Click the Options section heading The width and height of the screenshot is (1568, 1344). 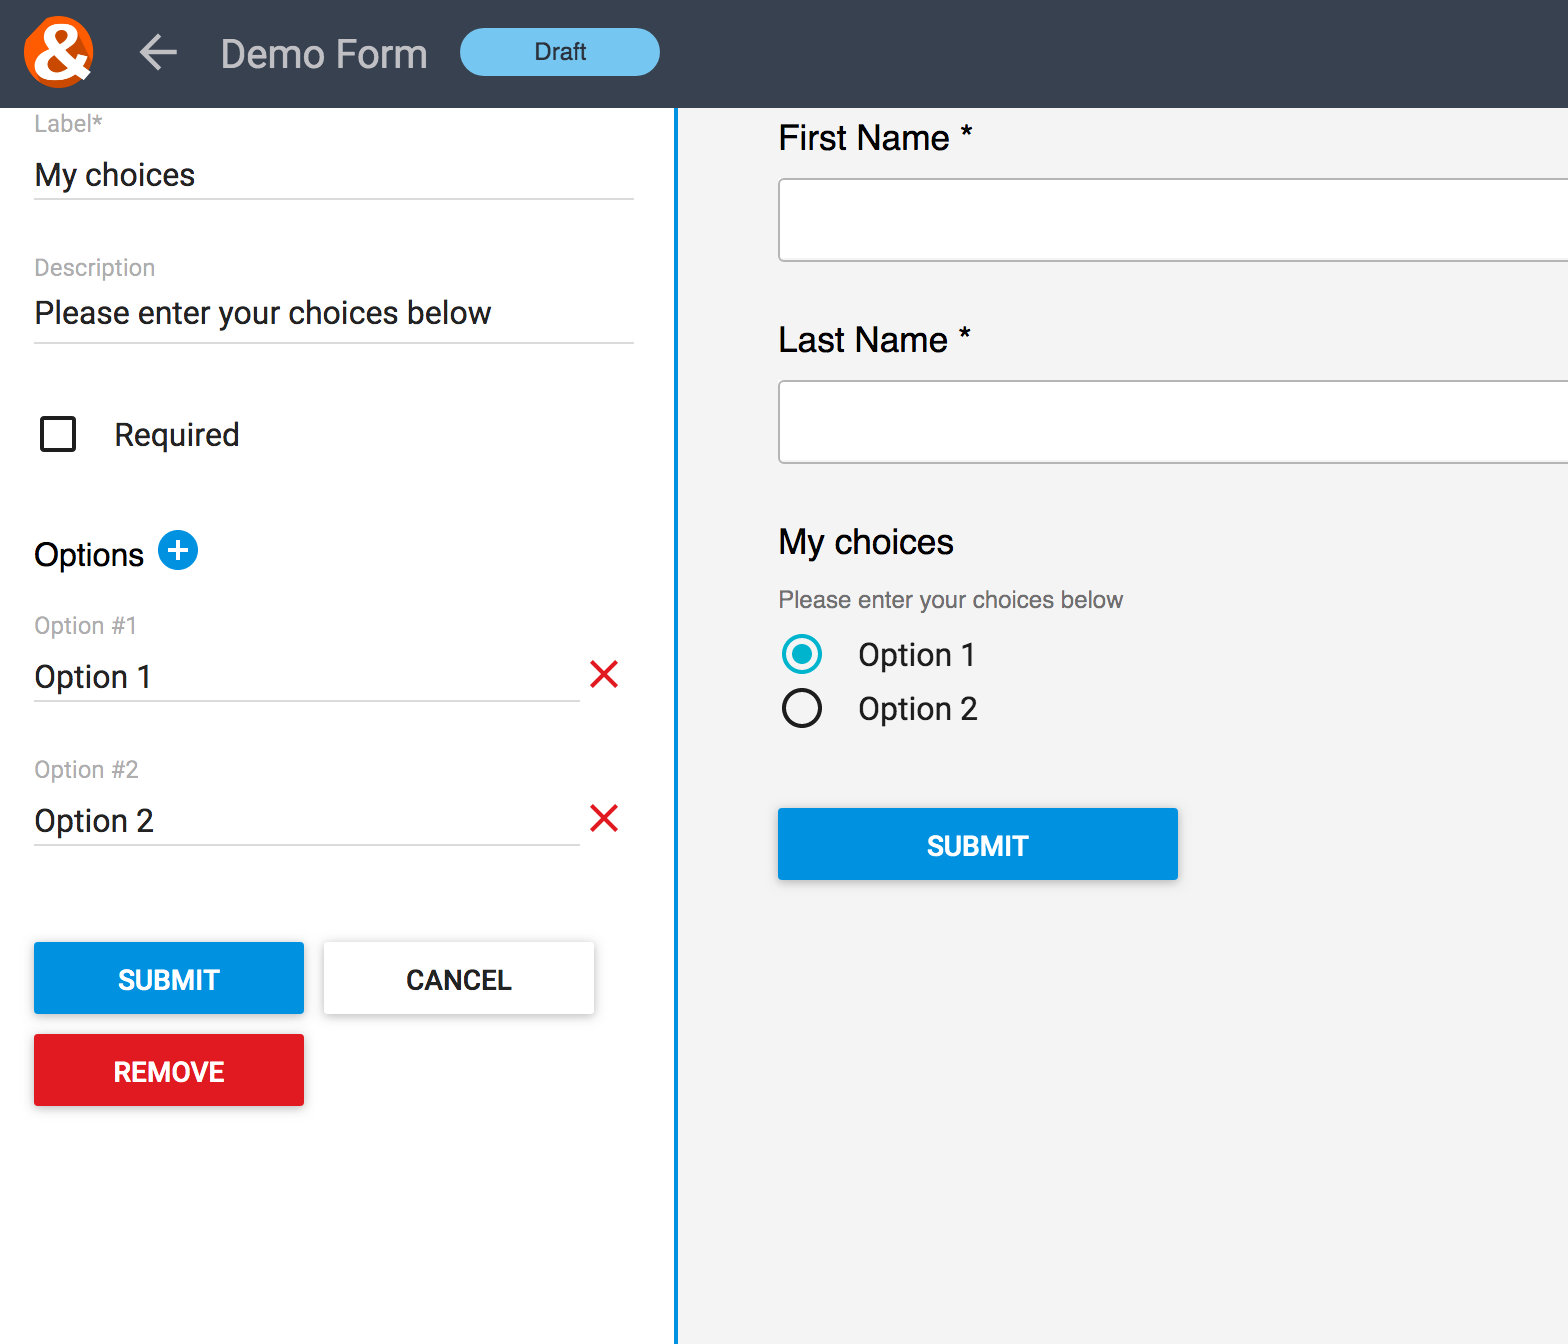click(89, 555)
